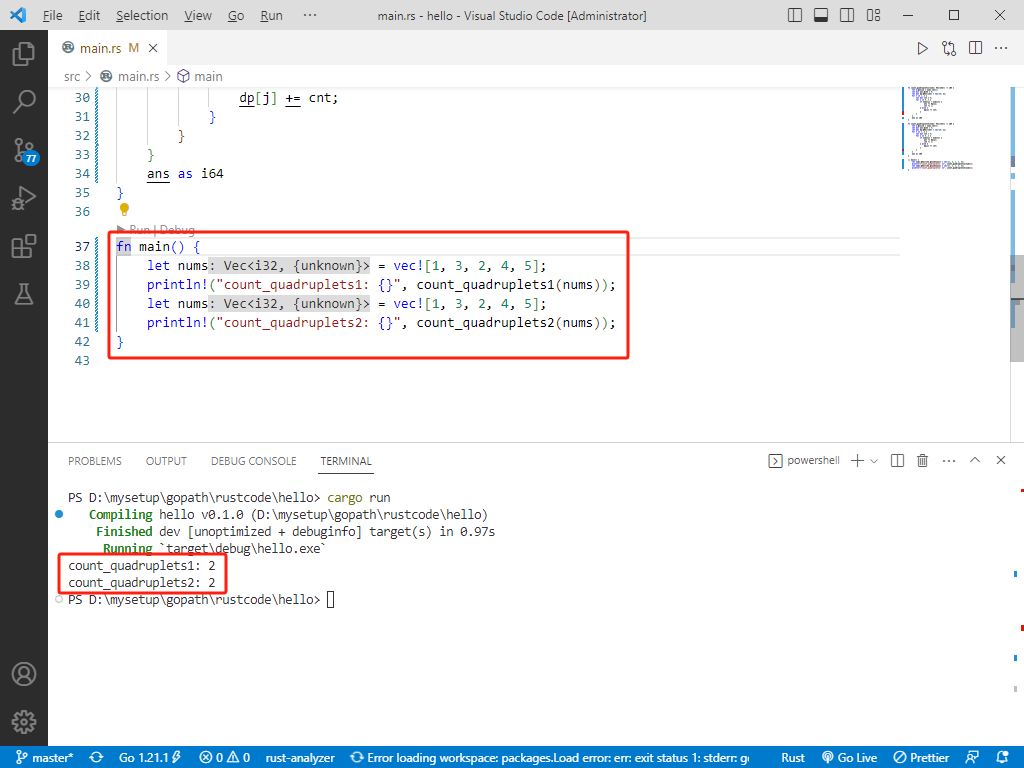Open changes compare icon in editor toolbar
Viewport: 1024px width, 768px height.
949,48
